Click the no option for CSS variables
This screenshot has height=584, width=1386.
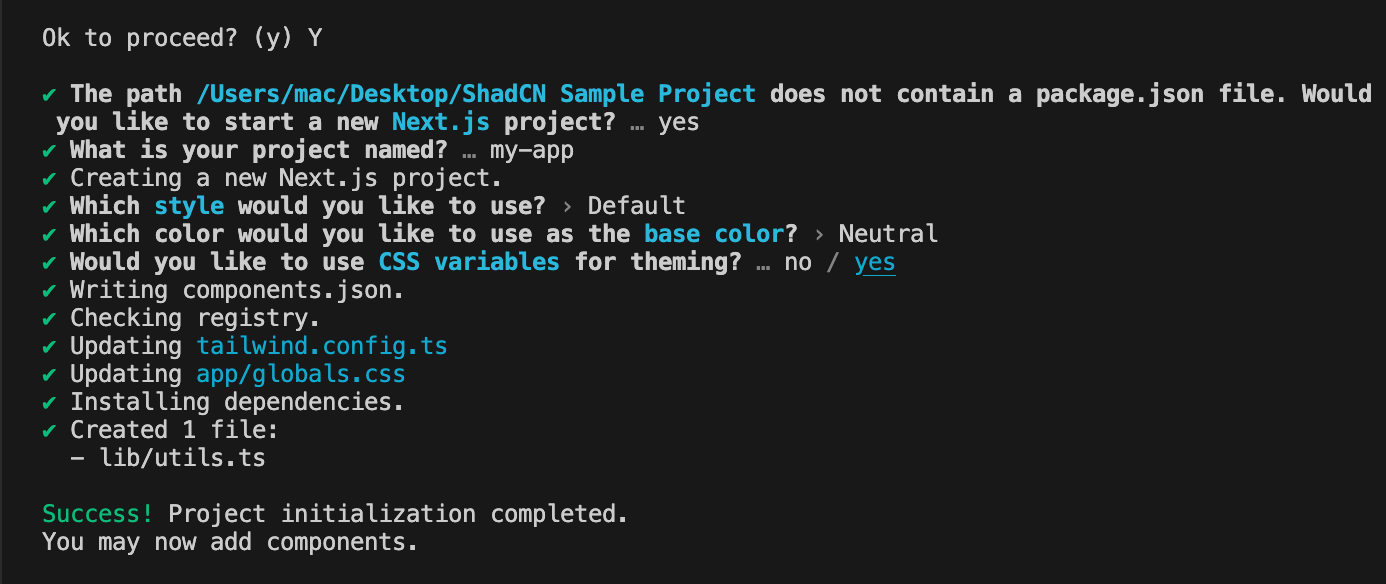tap(797, 262)
